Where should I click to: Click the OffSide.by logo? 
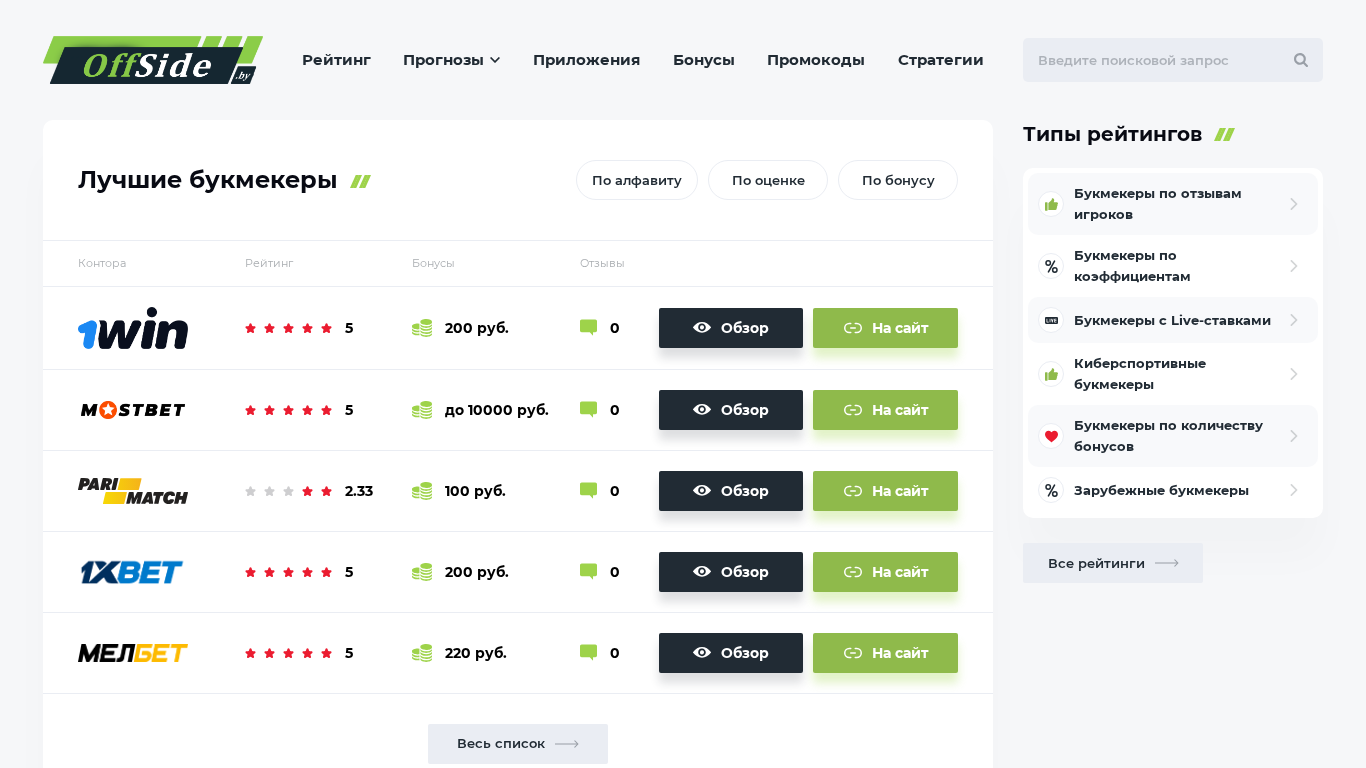(x=153, y=60)
